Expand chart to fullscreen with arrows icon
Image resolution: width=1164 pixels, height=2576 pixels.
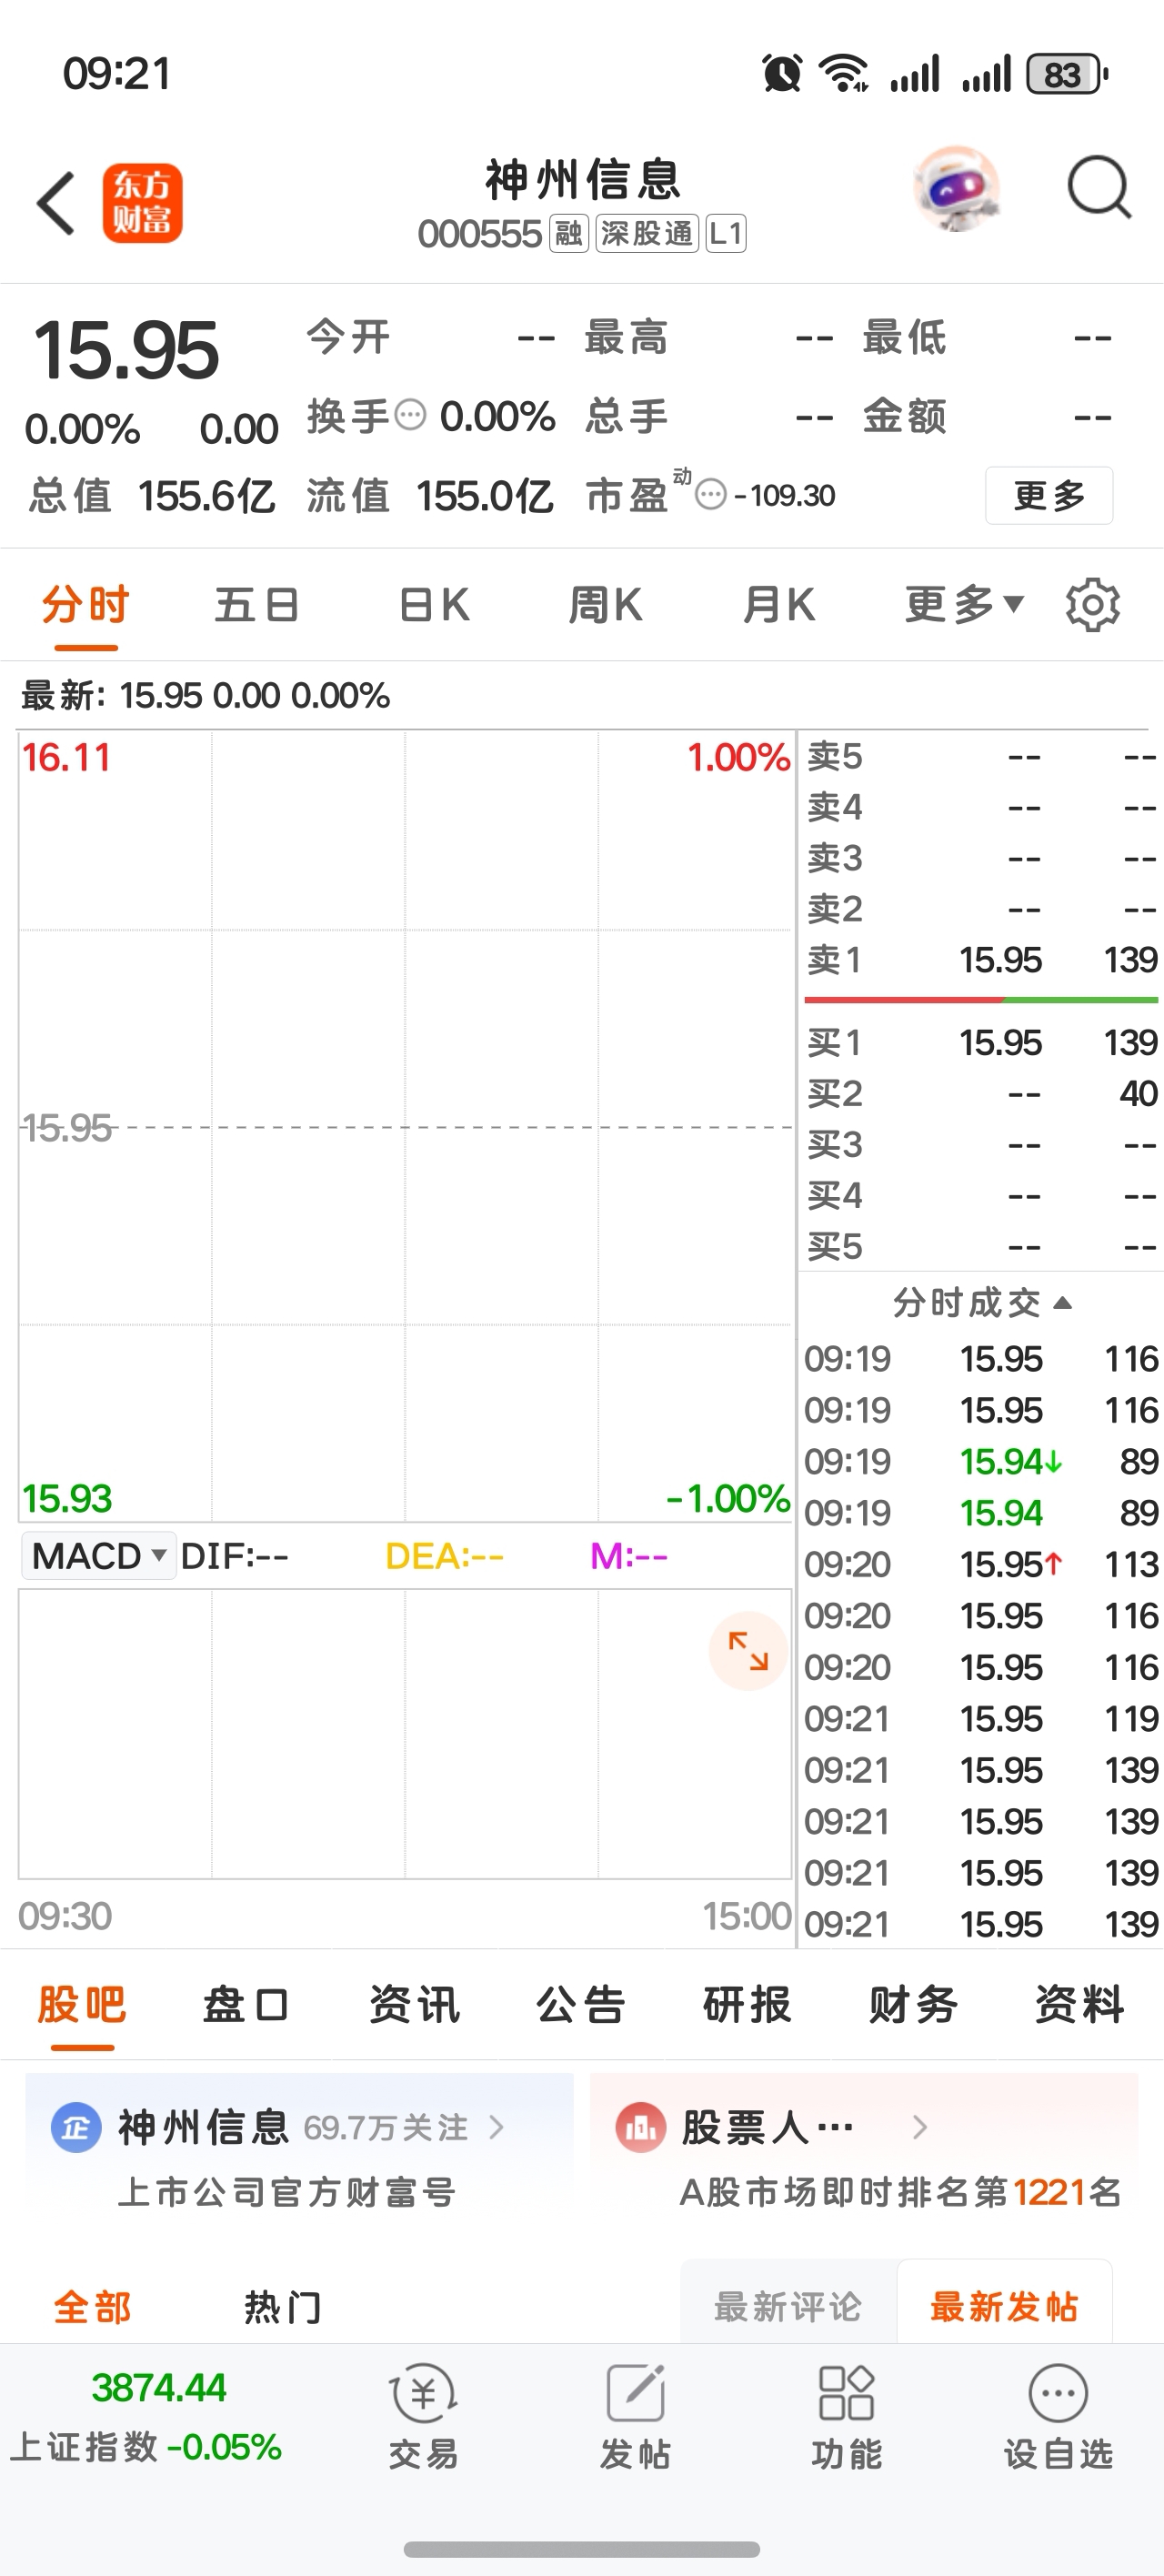coord(748,1650)
